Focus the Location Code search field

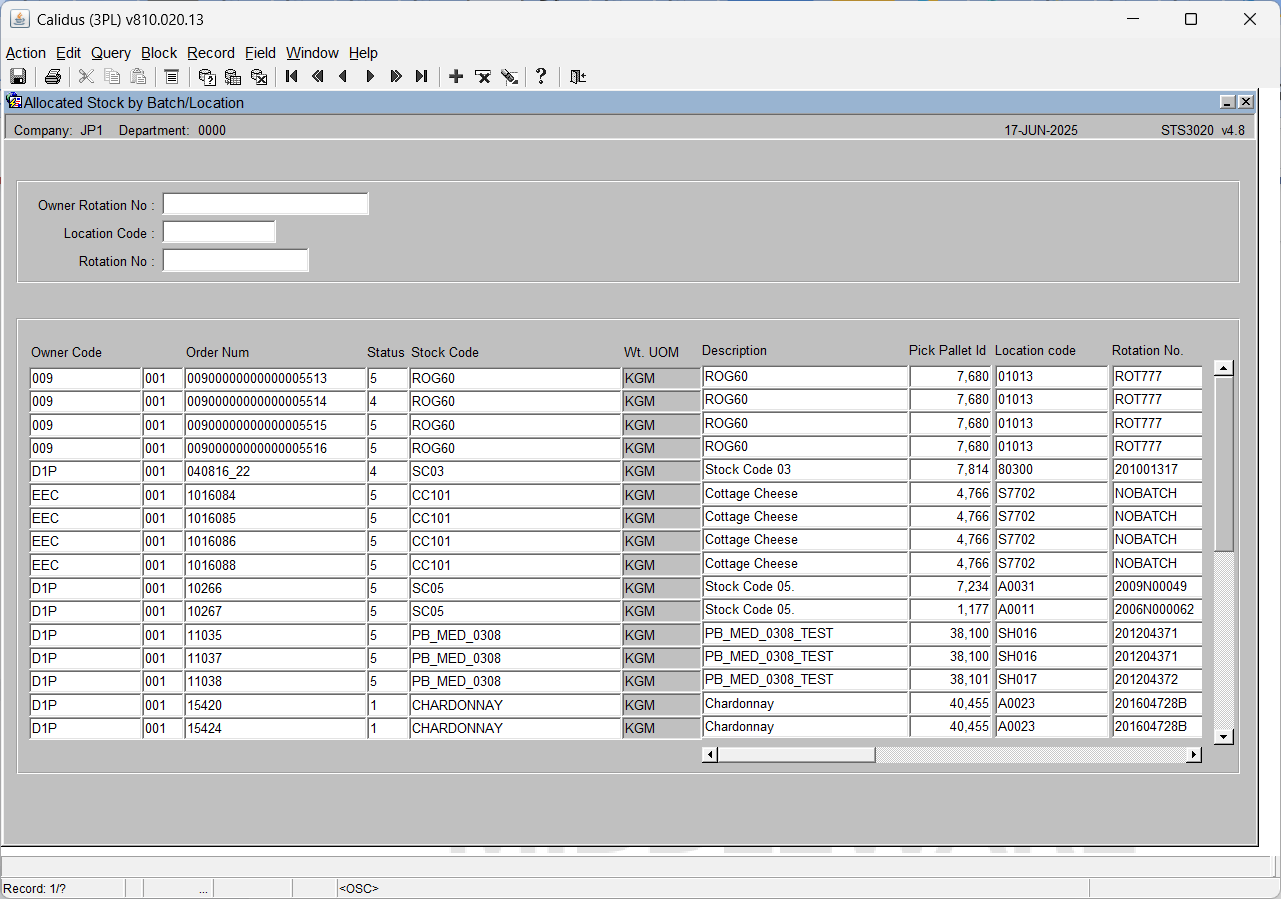click(x=219, y=232)
